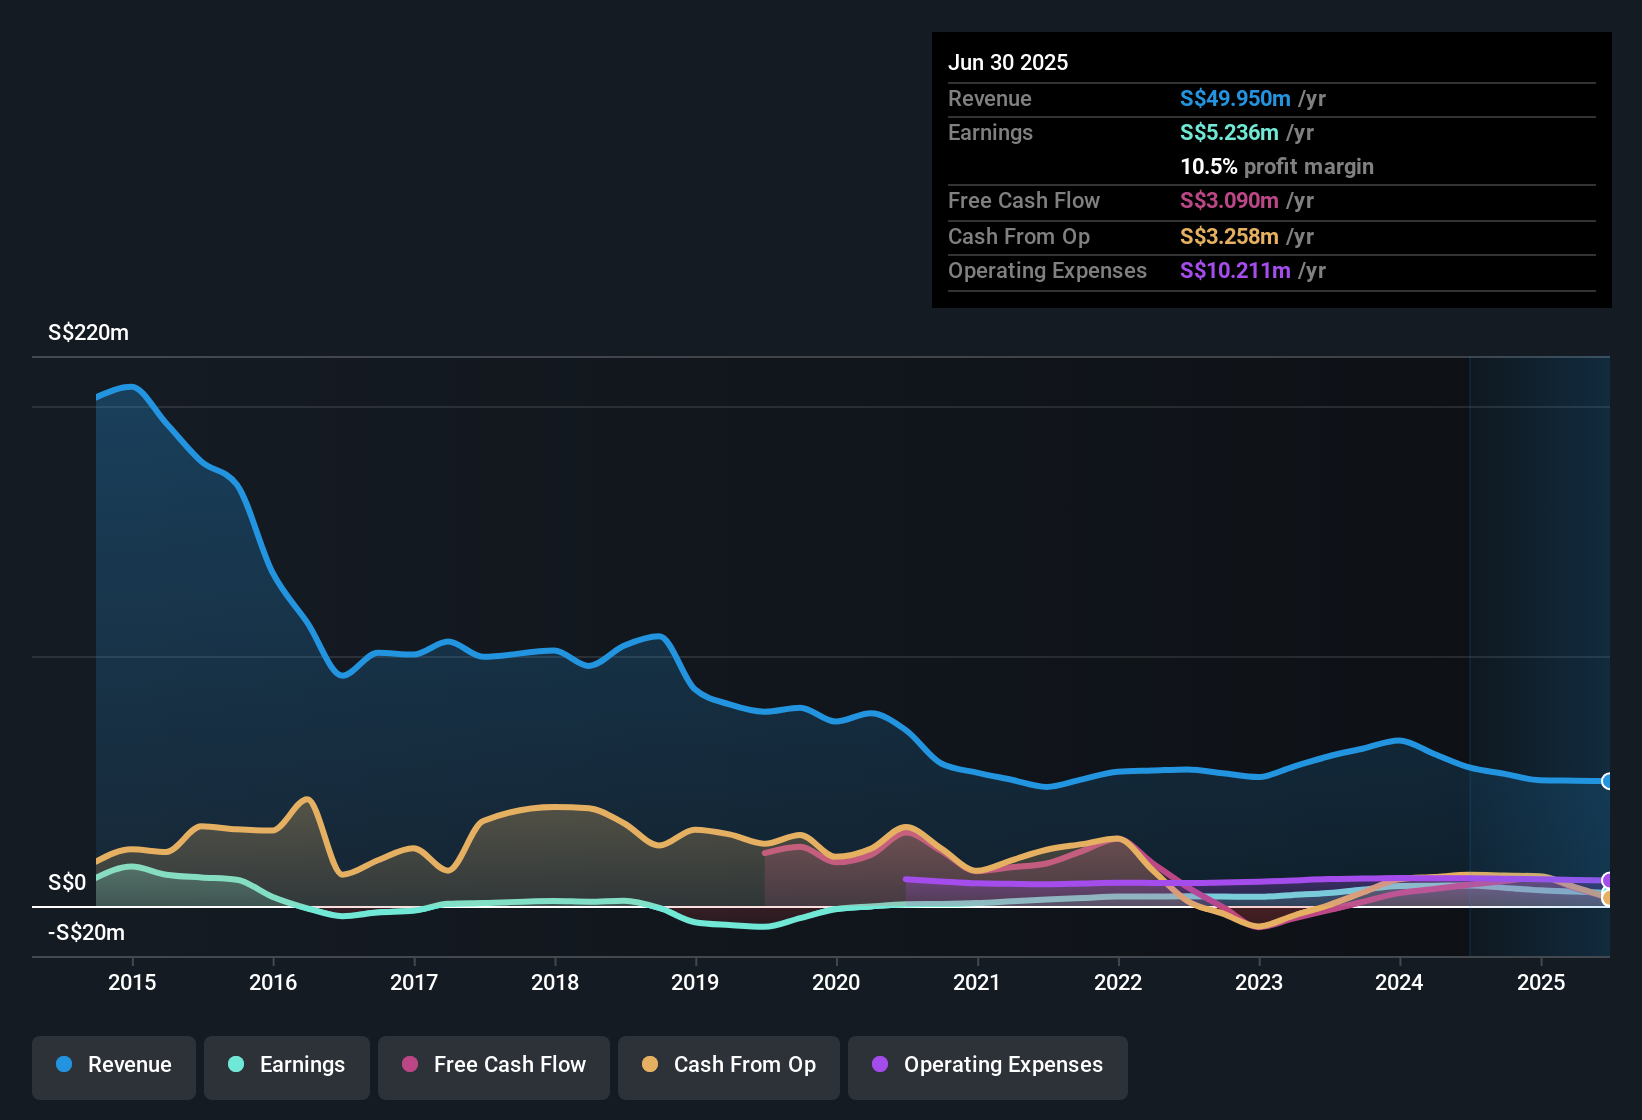Click the teal Earnings legend dot
Screen dimensions: 1642x1120
(236, 1064)
